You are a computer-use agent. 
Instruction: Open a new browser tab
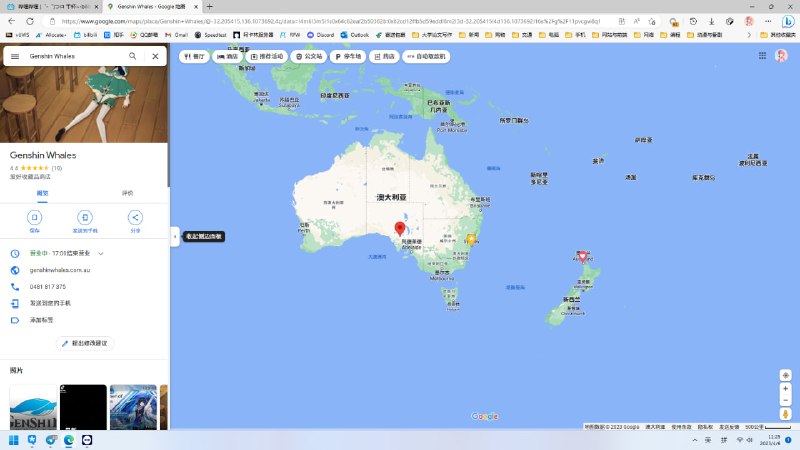[x=210, y=7]
